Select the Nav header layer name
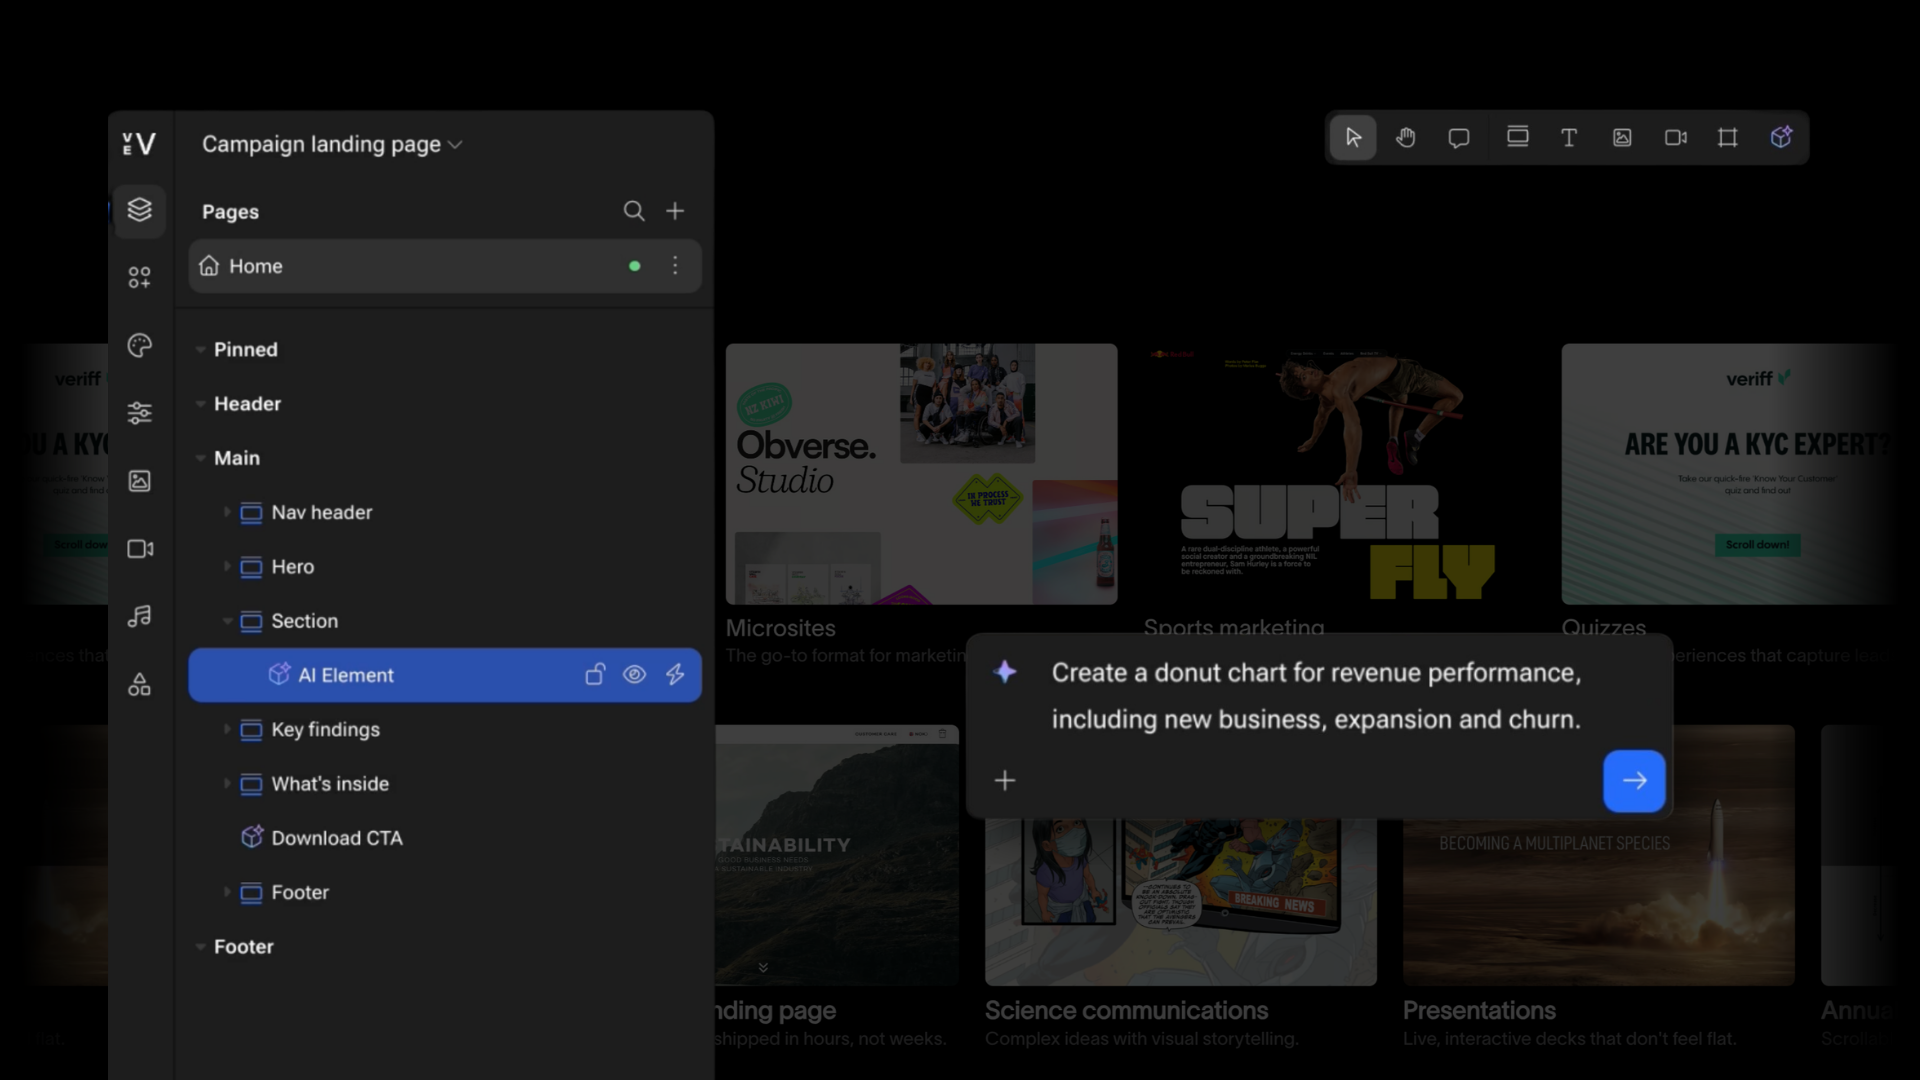This screenshot has width=1920, height=1080. (321, 512)
